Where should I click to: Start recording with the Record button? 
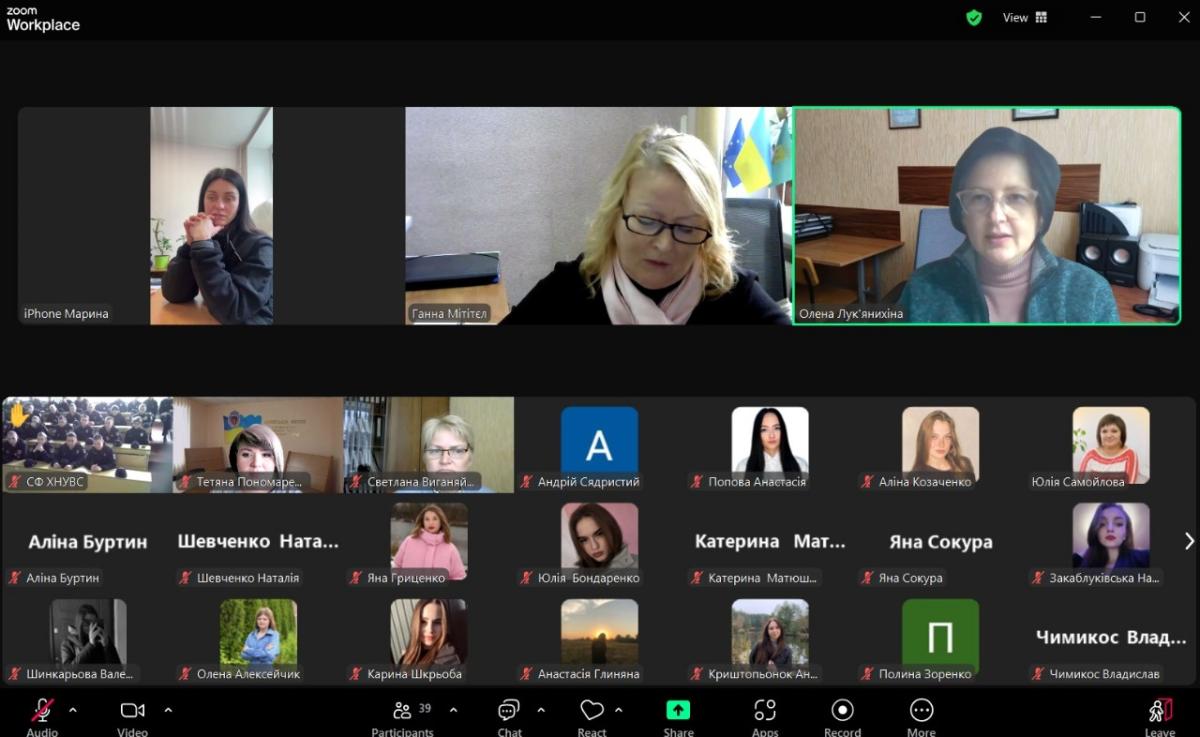pos(843,717)
